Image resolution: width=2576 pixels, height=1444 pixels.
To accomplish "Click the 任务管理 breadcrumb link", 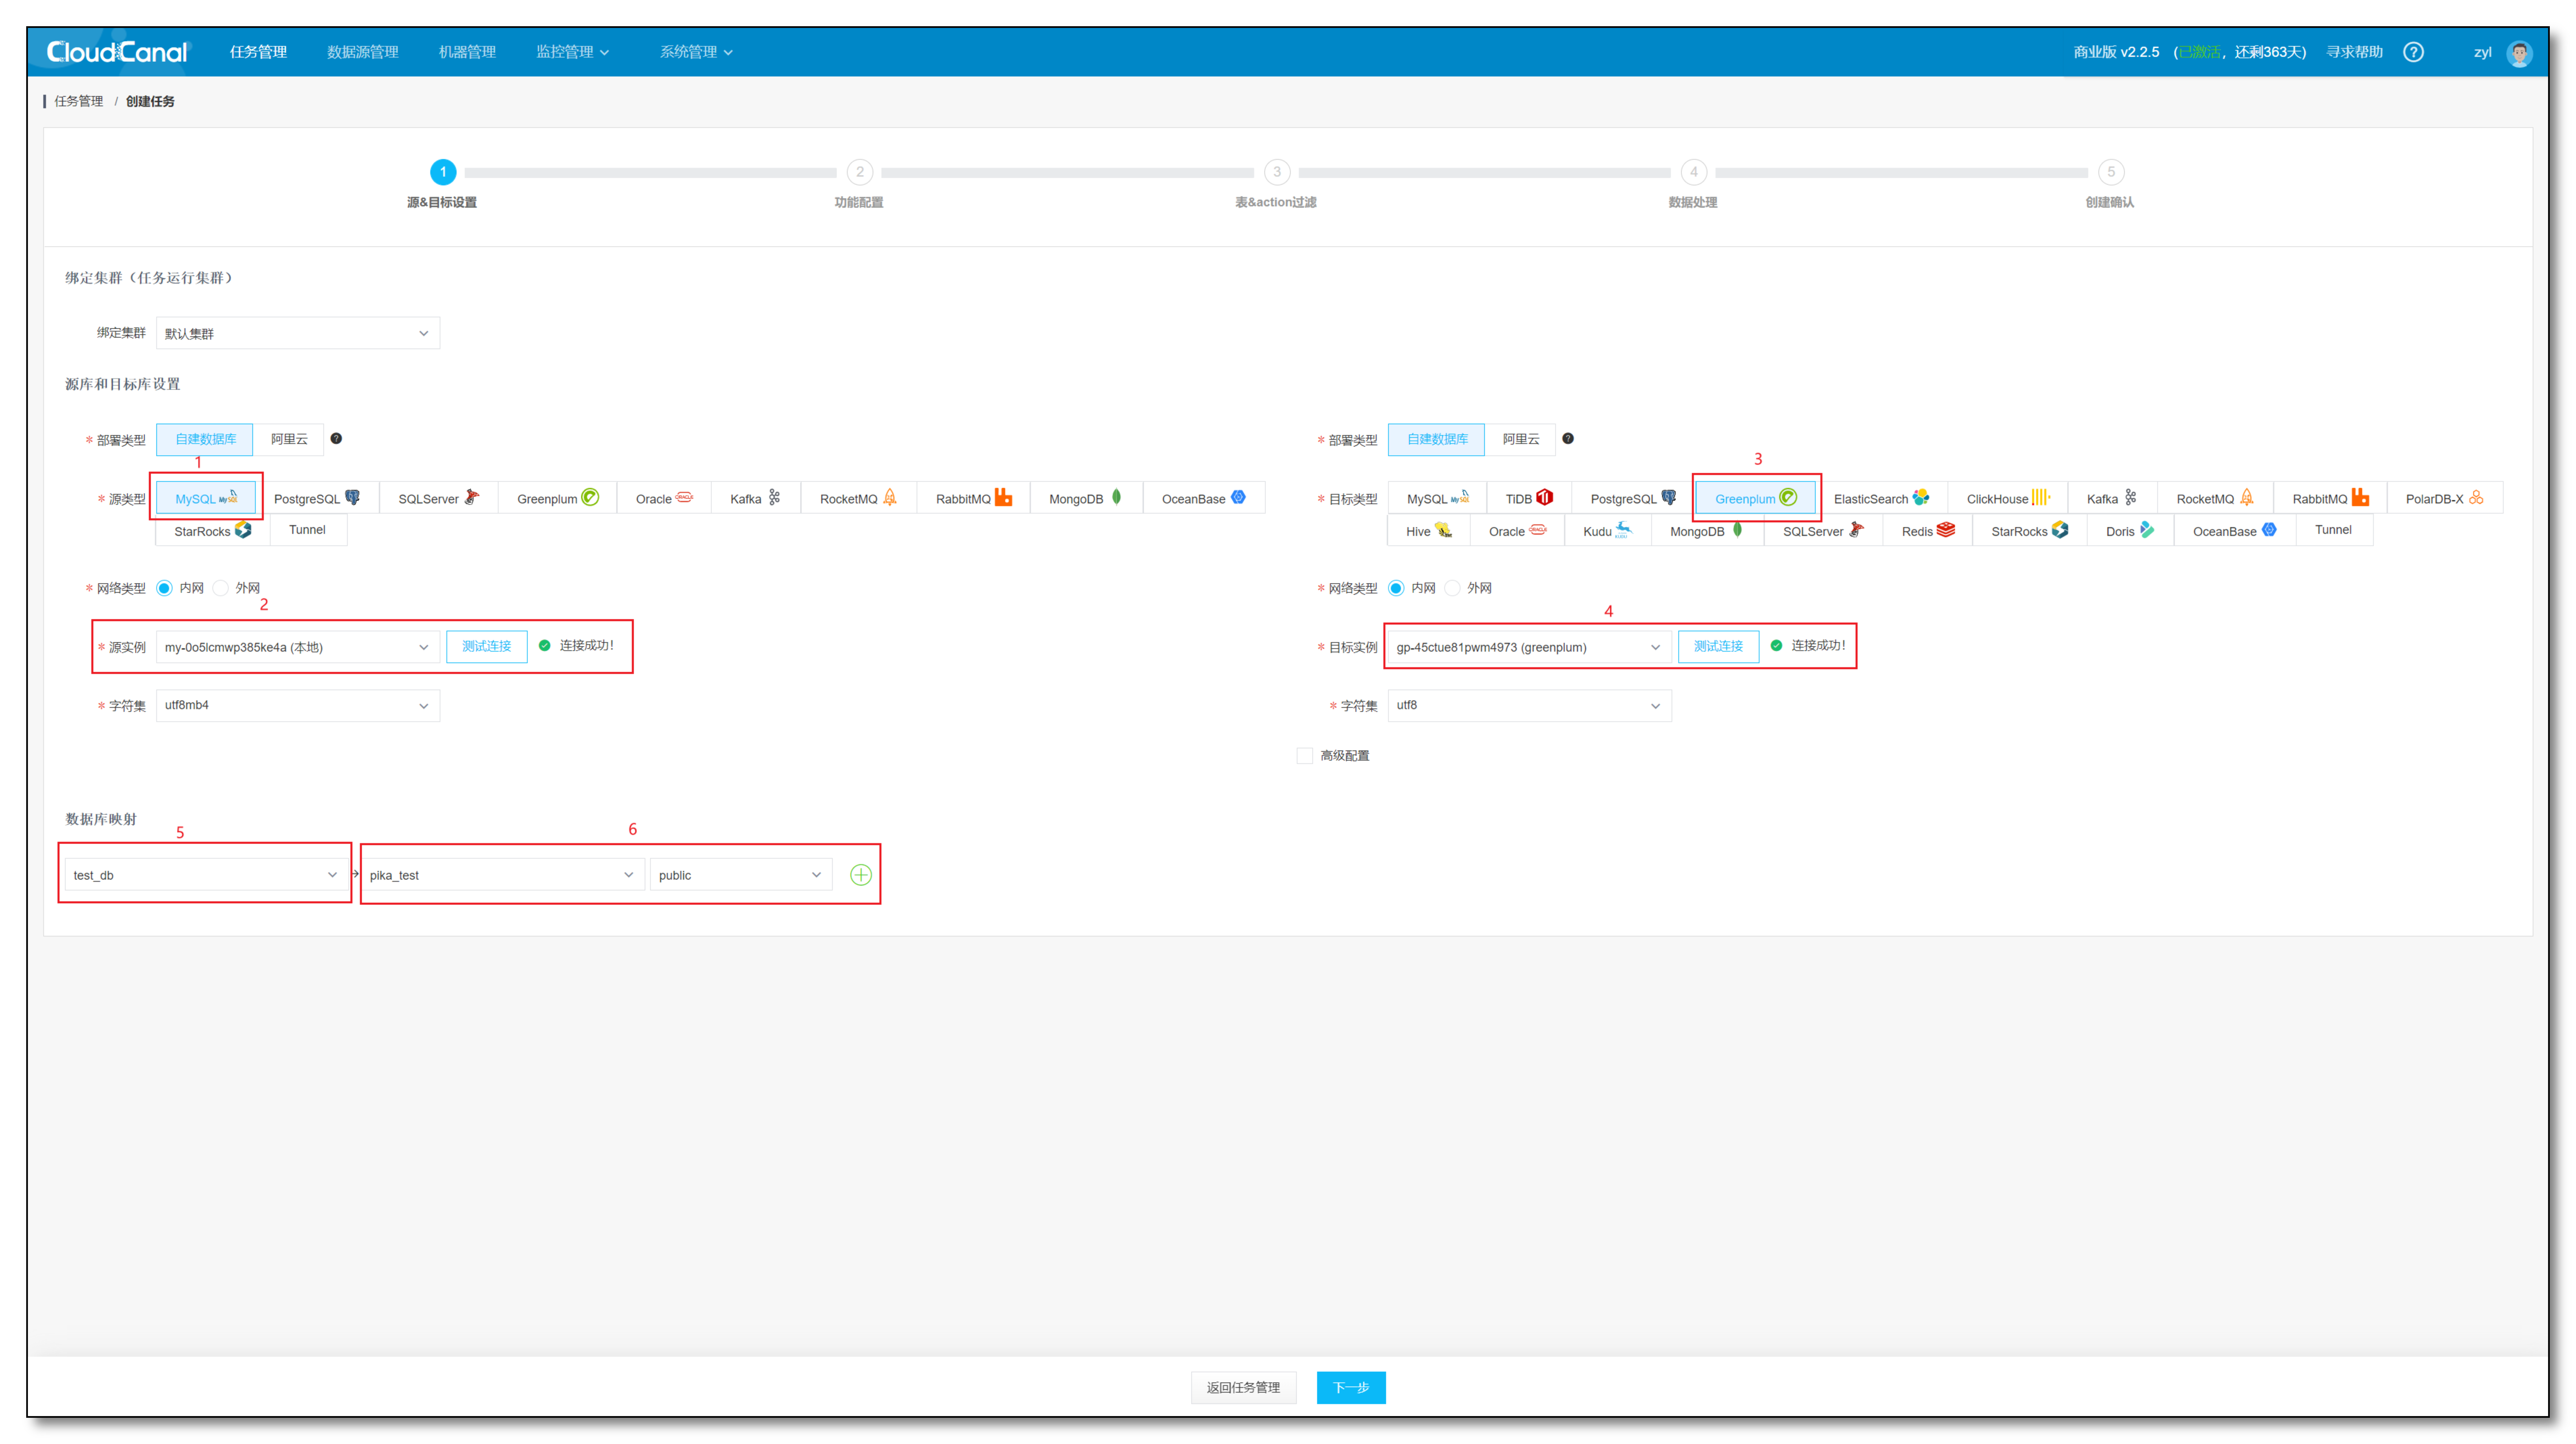I will [x=78, y=101].
